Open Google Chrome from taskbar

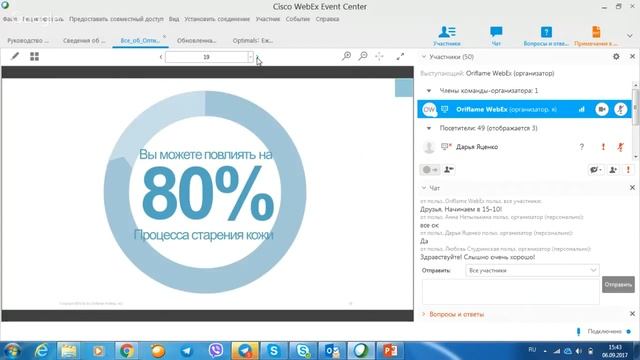coord(127,351)
